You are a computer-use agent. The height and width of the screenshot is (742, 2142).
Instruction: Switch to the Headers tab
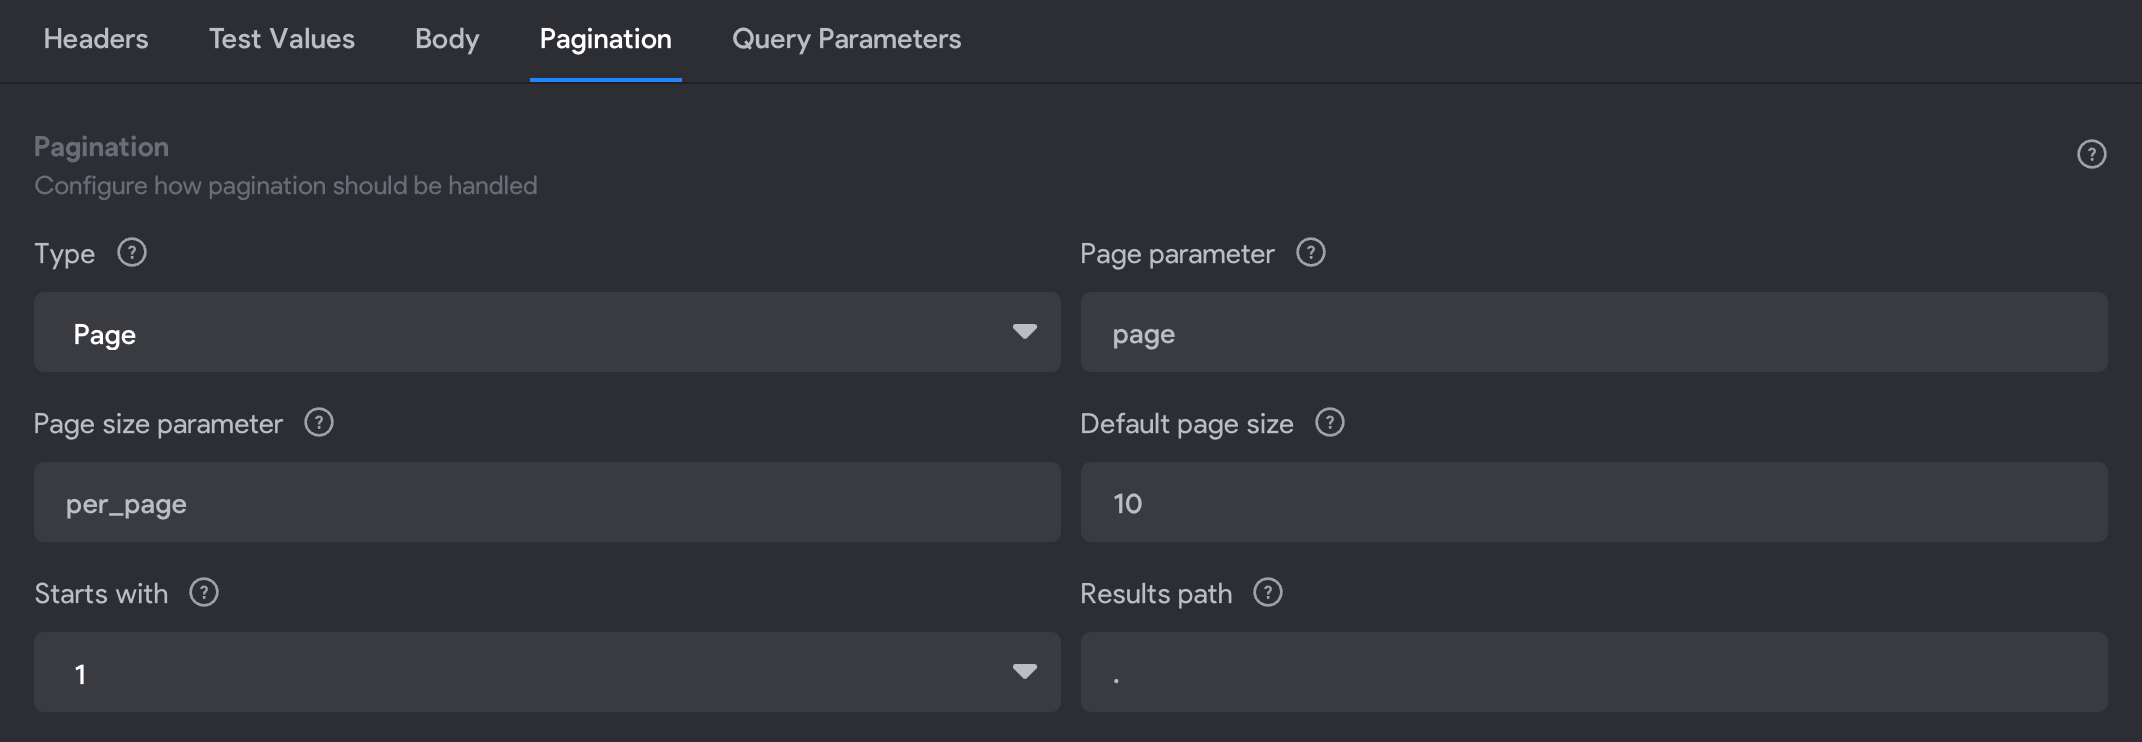96,39
